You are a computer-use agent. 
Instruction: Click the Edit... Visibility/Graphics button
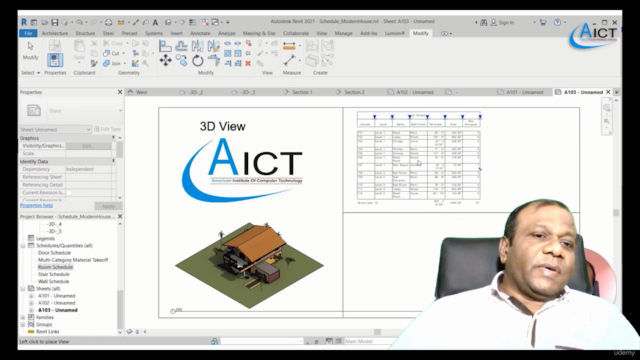88,146
